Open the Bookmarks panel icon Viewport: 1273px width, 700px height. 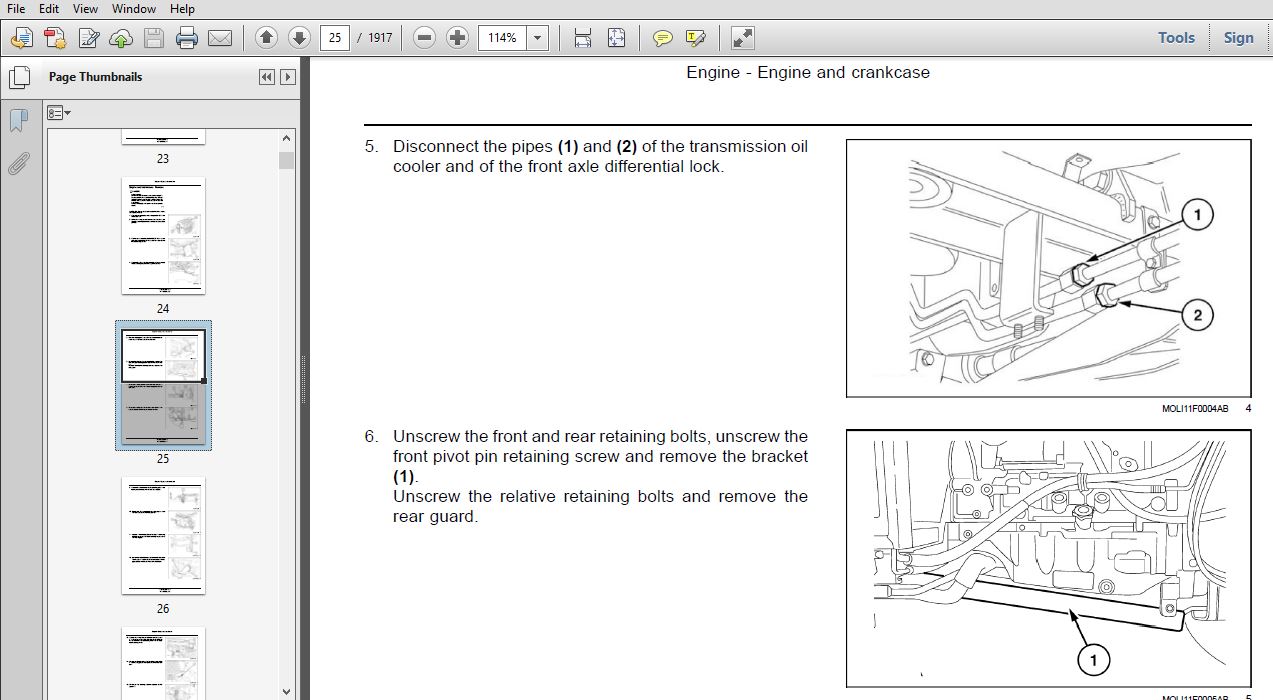coord(18,121)
